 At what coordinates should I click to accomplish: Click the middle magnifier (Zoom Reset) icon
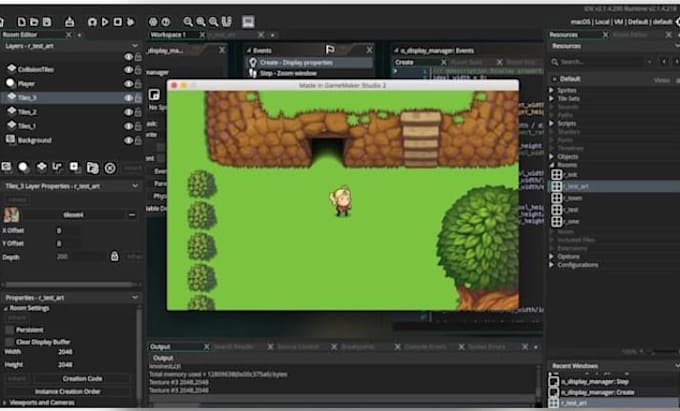coord(201,22)
